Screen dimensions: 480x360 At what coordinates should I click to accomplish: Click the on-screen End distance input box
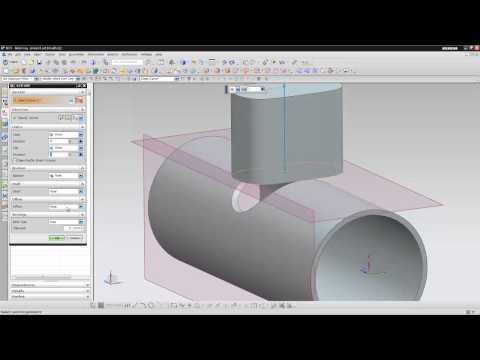tap(251, 89)
